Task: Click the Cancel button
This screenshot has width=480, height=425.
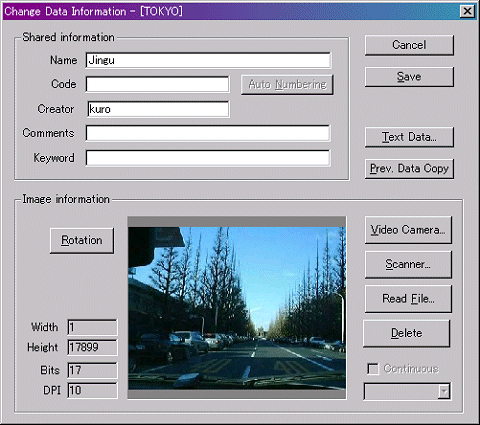Action: [x=409, y=45]
